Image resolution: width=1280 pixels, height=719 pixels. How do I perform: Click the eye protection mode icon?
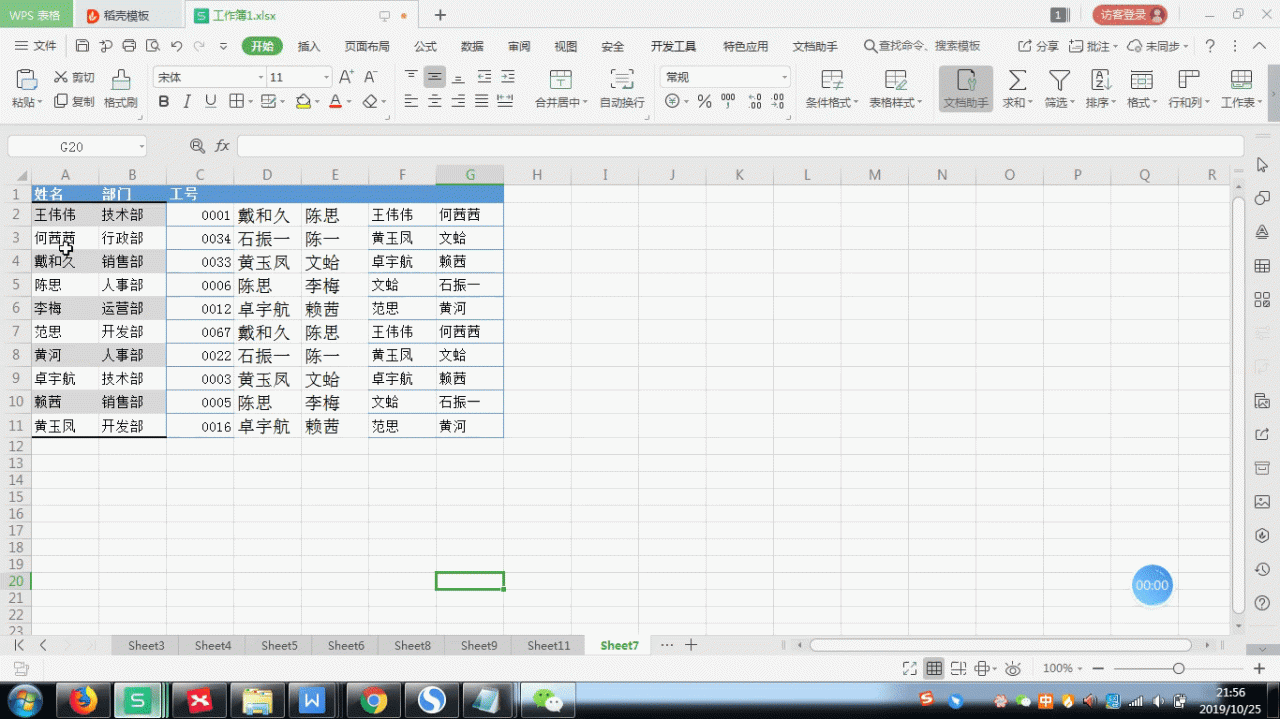point(1013,668)
